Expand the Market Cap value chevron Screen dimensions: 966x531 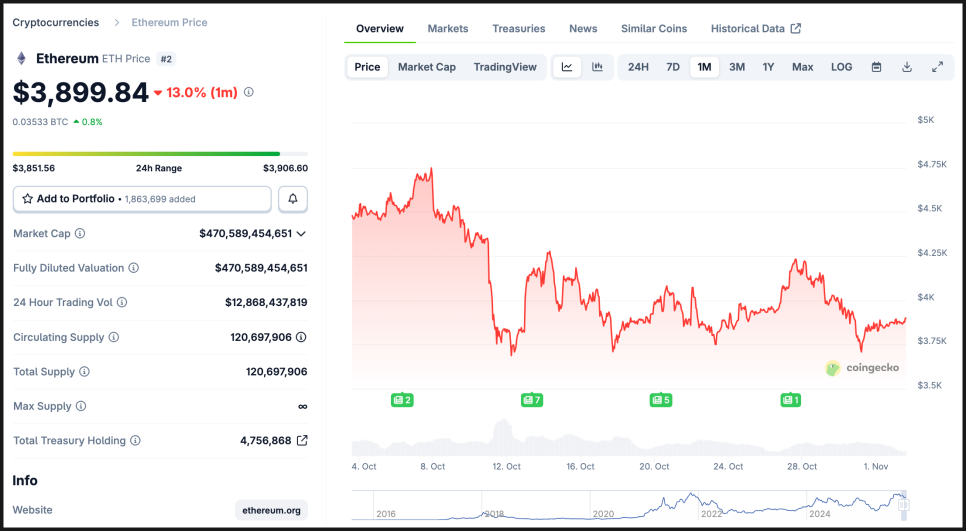(301, 233)
